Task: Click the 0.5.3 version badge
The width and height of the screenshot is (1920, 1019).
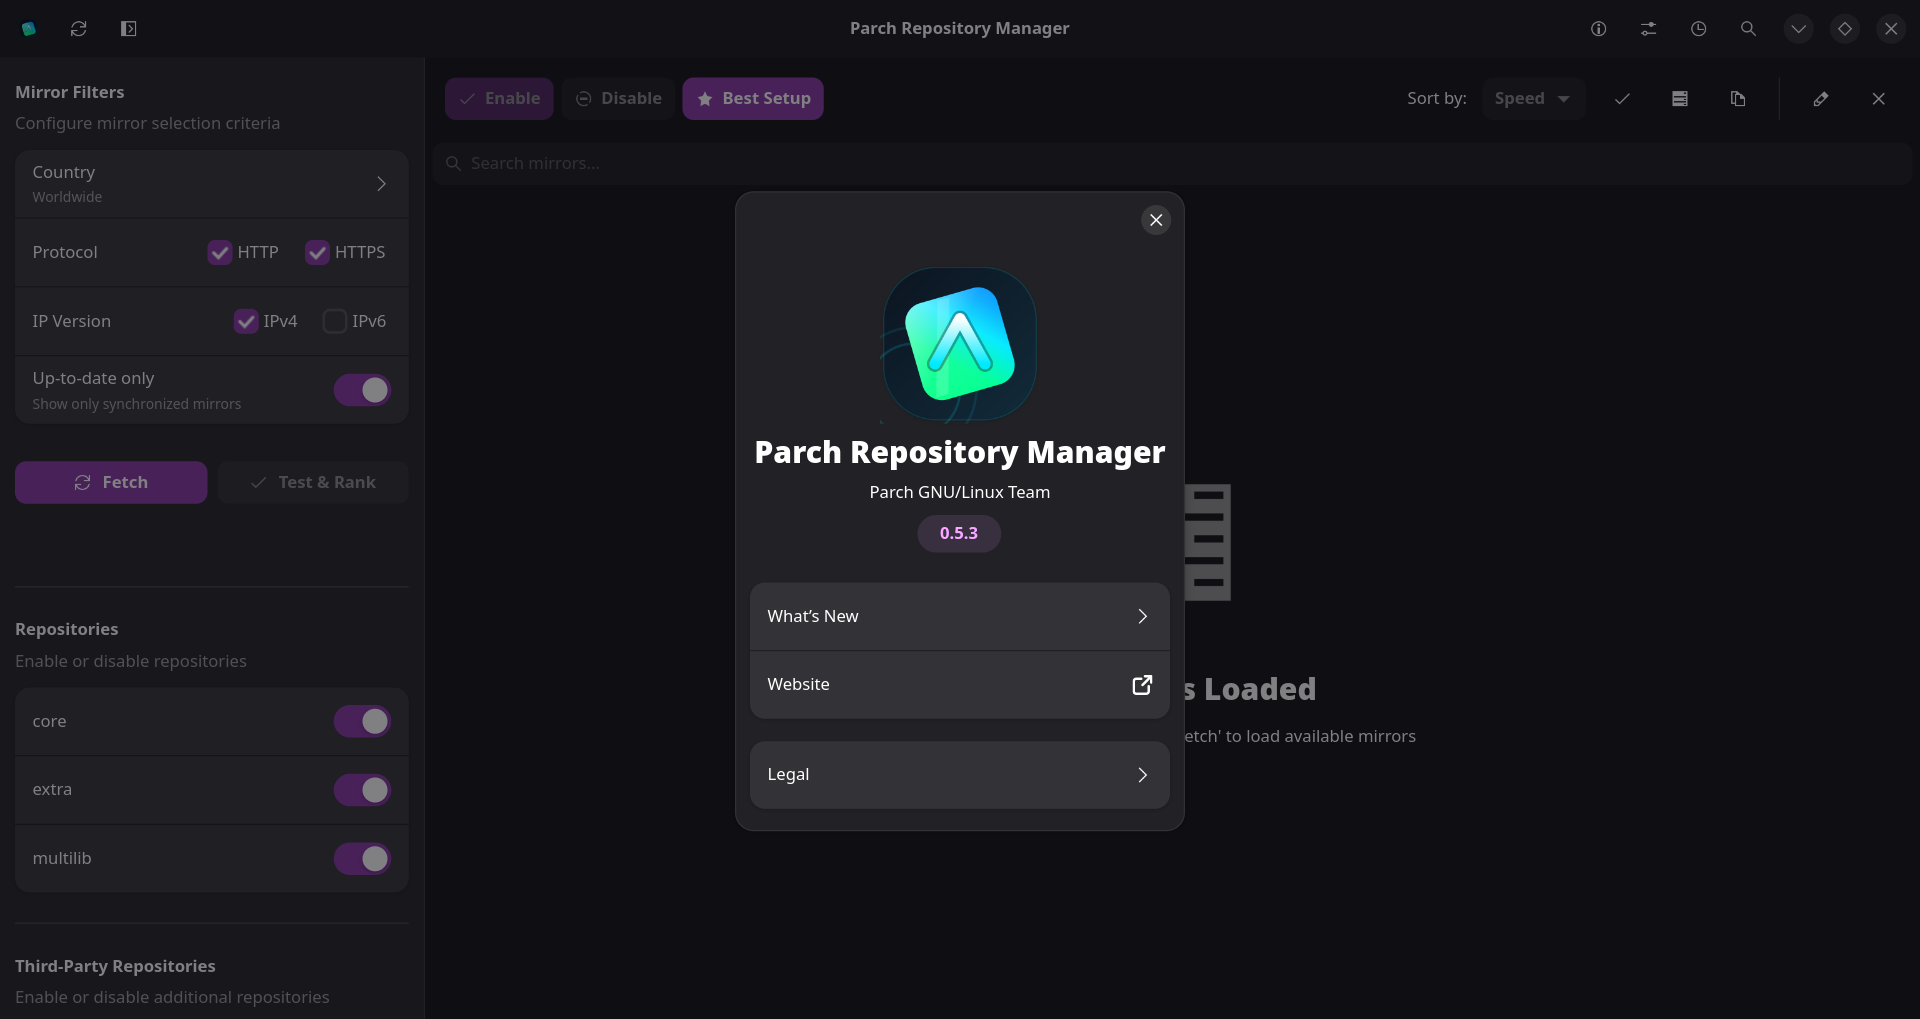Action: 959,534
